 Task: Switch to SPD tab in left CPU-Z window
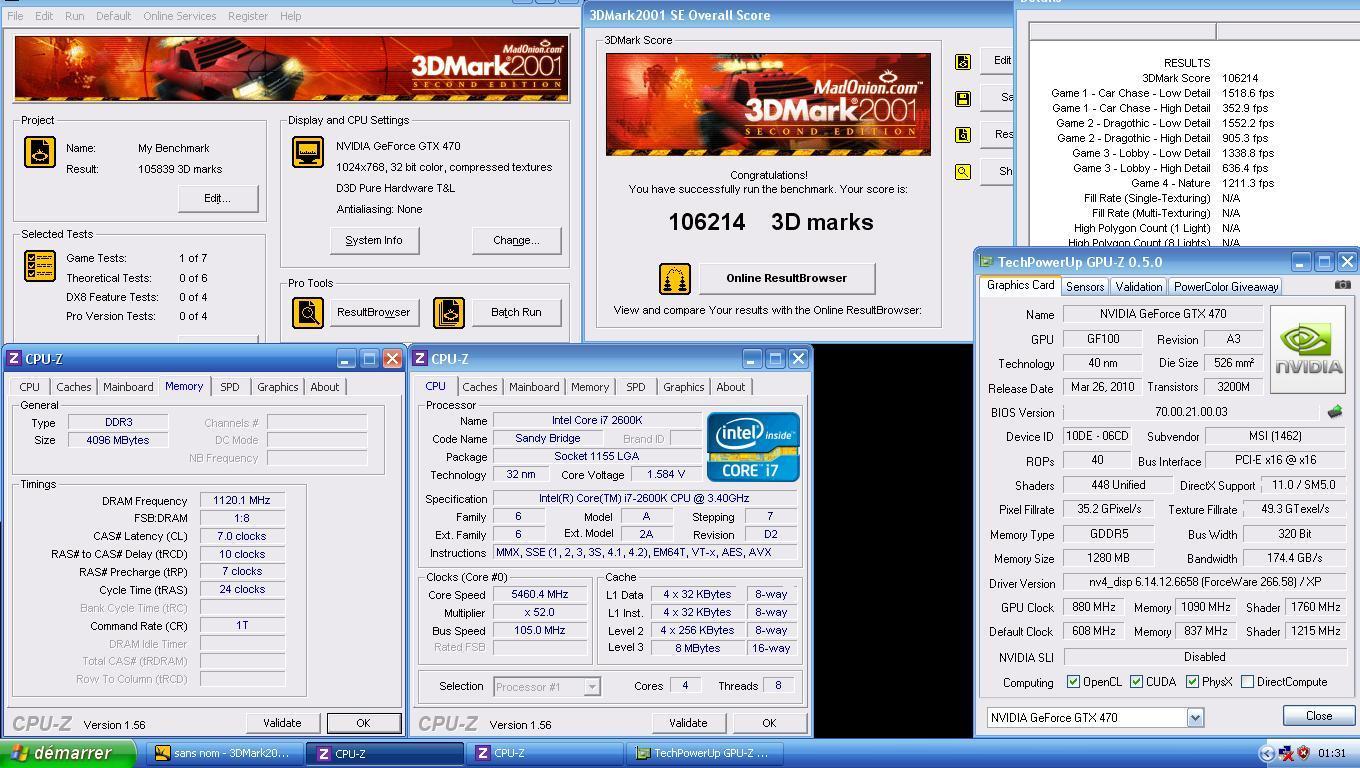pos(230,387)
